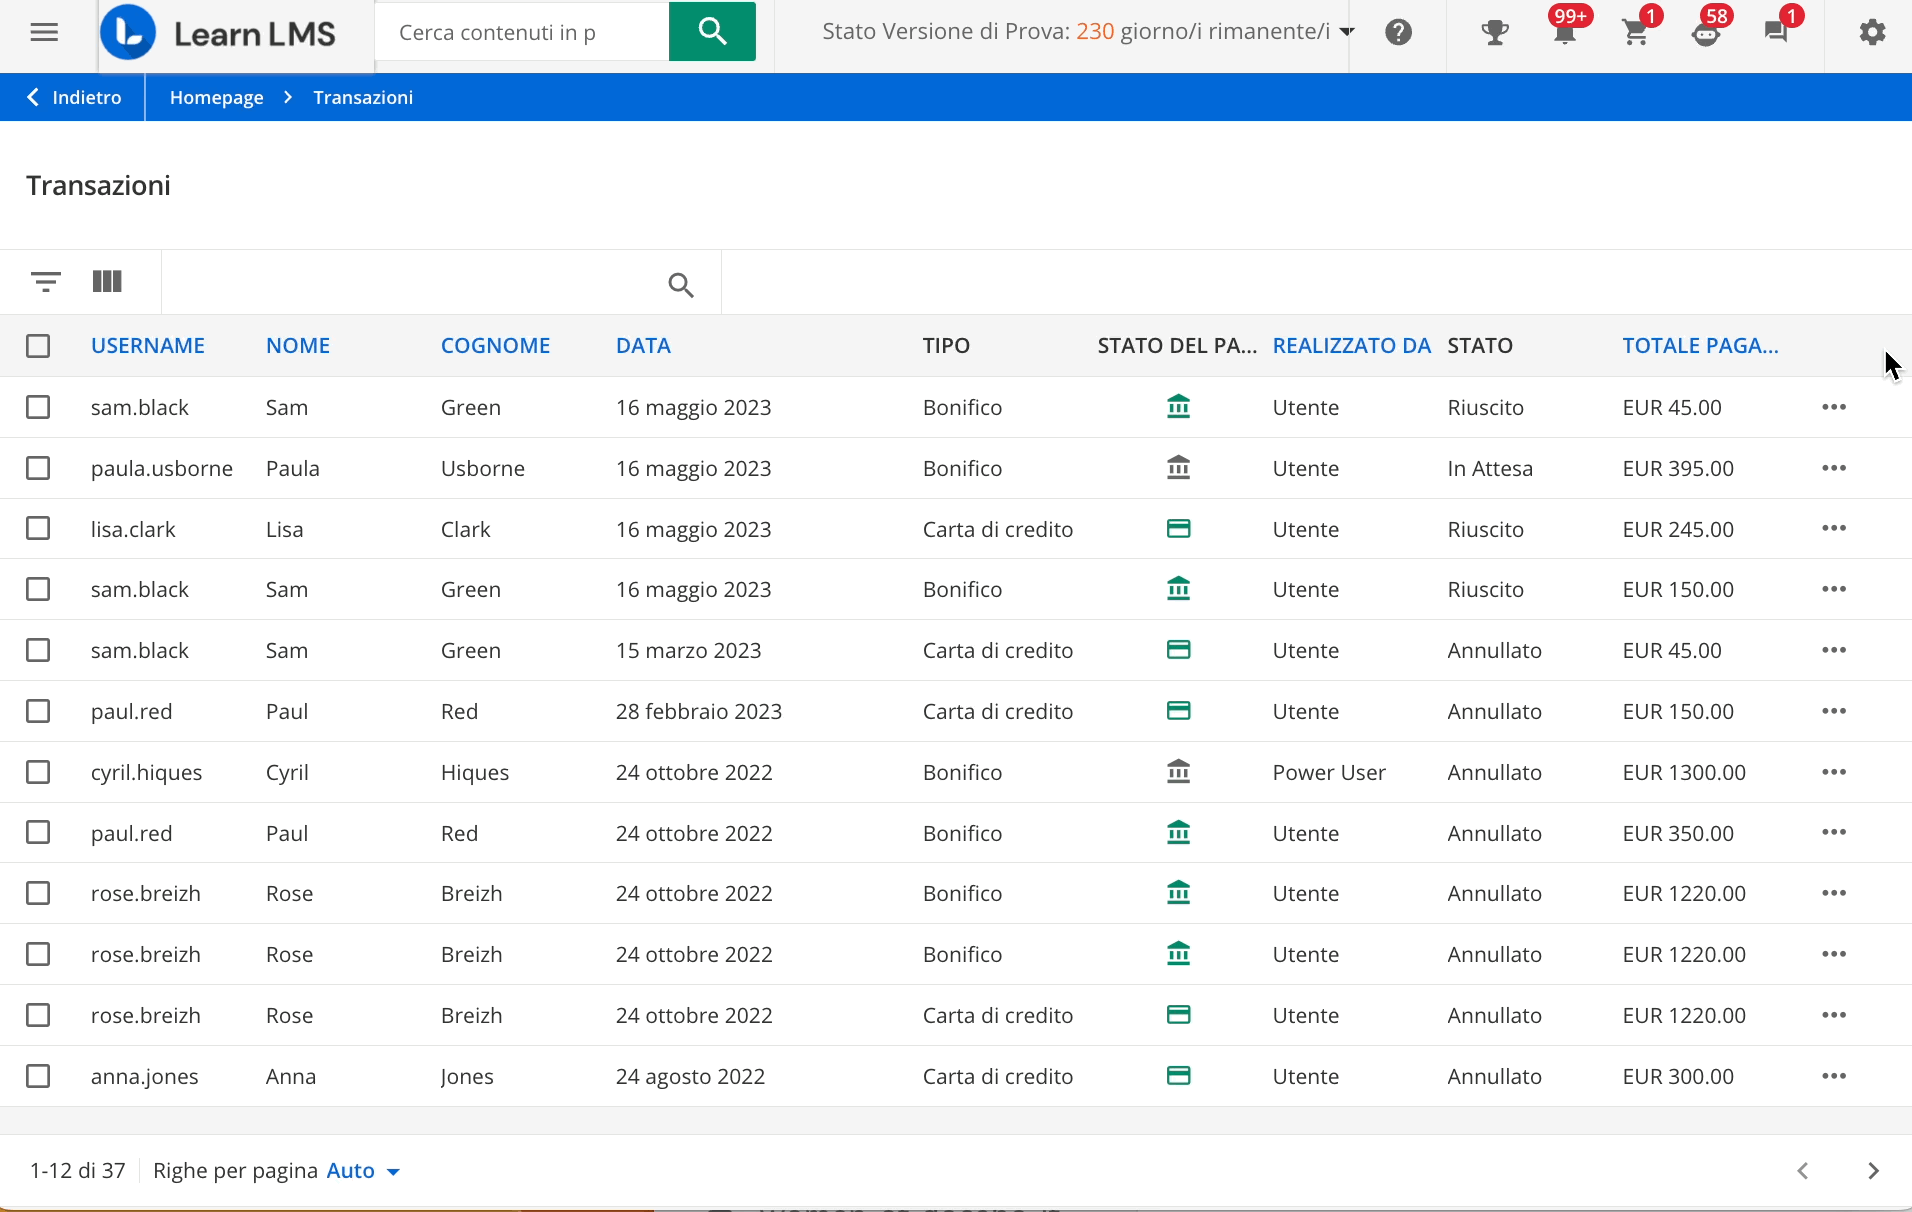
Task: Click 'Hiques' surname cell
Action: click(x=475, y=772)
